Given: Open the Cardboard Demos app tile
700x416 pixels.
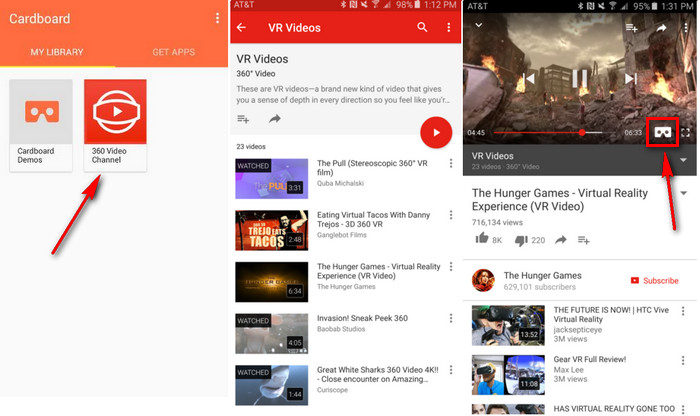Looking at the screenshot, I should click(x=41, y=125).
